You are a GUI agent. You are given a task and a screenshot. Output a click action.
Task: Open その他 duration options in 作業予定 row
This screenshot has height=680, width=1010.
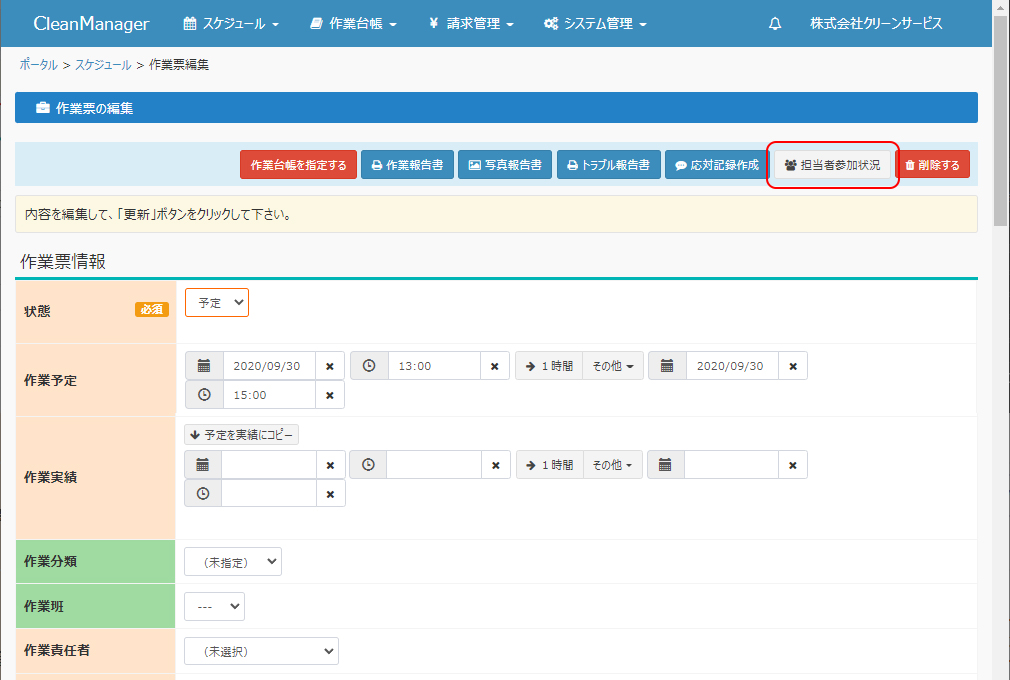pos(612,366)
